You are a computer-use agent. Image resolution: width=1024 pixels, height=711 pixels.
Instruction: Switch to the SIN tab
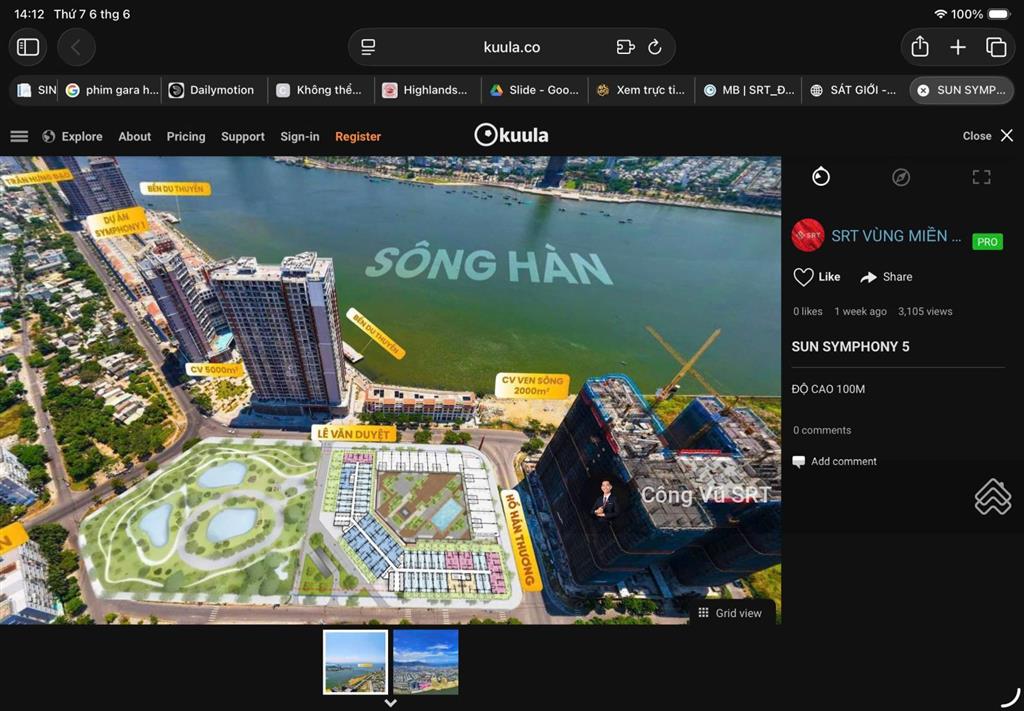[35, 90]
